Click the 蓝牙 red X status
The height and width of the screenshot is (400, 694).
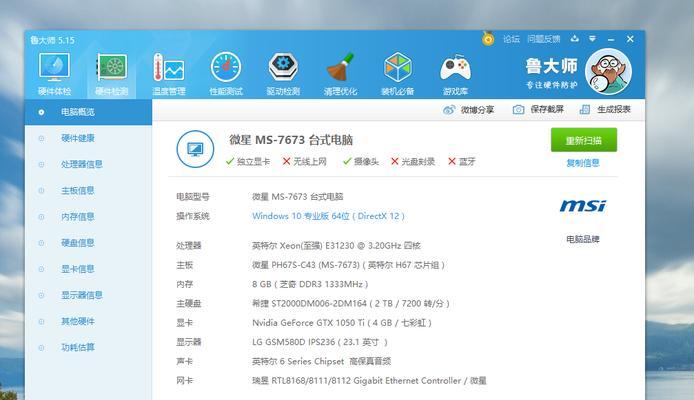pyautogui.click(x=462, y=162)
